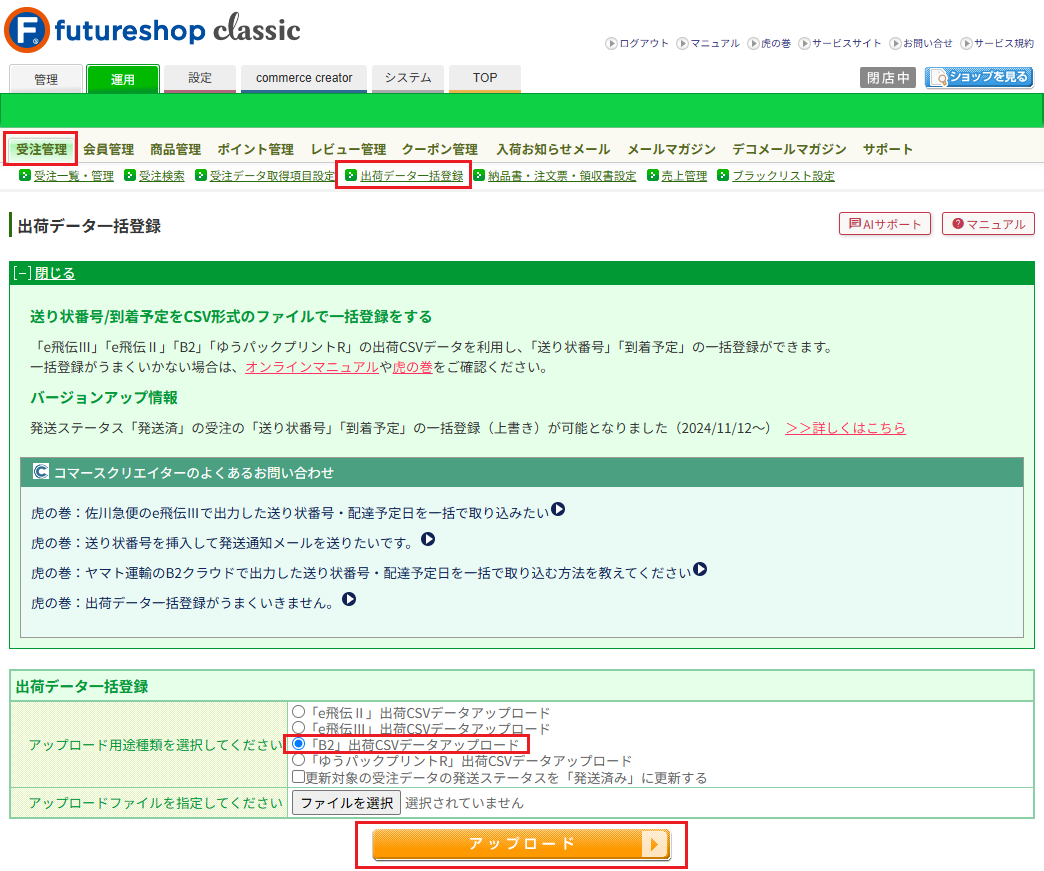The height and width of the screenshot is (871, 1044).
Task: Open the 受注管理 menu
Action: tap(41, 149)
